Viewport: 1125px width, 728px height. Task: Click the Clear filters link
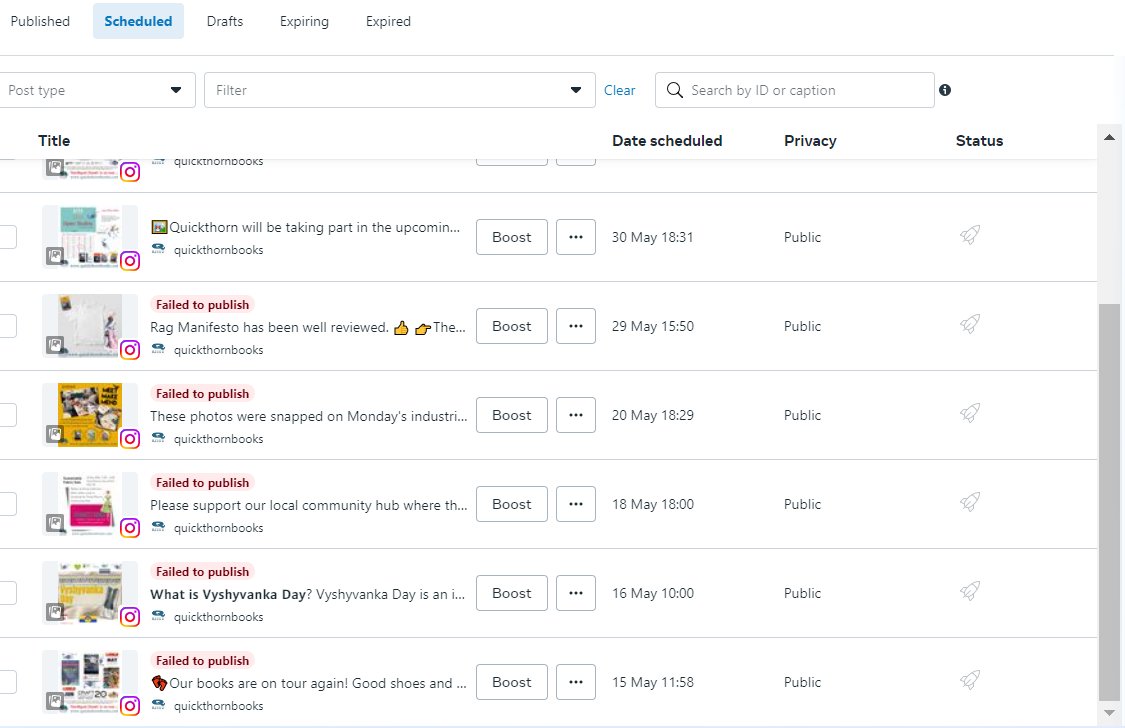click(619, 90)
